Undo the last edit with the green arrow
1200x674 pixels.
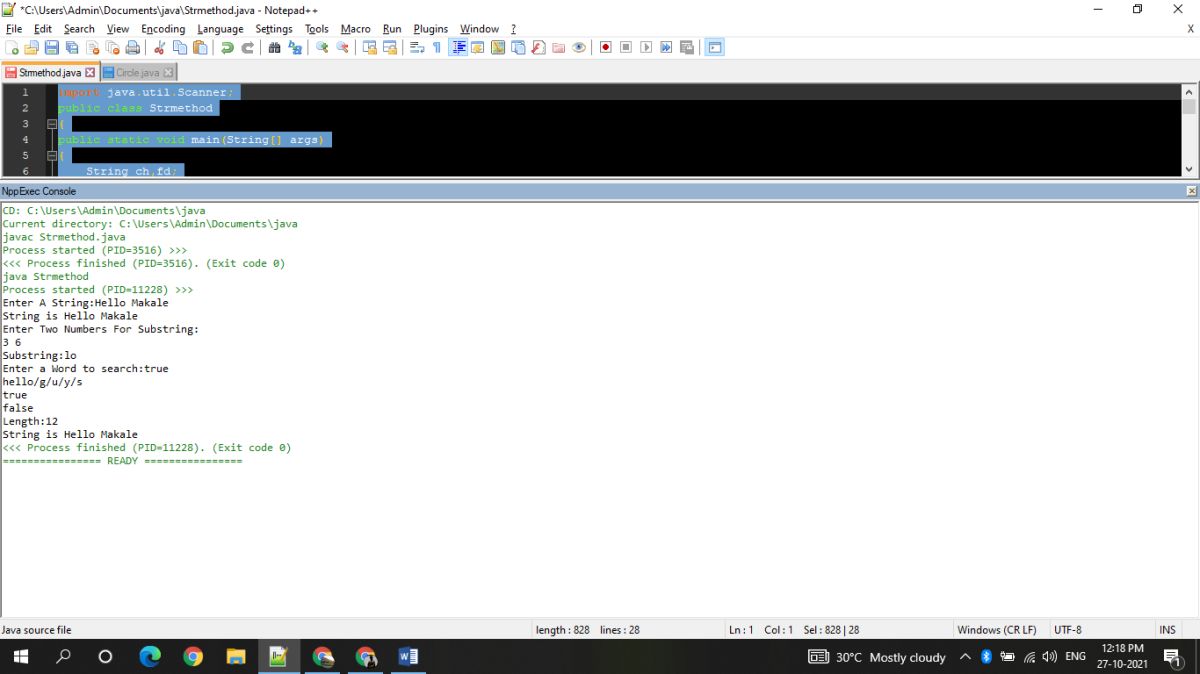(227, 47)
